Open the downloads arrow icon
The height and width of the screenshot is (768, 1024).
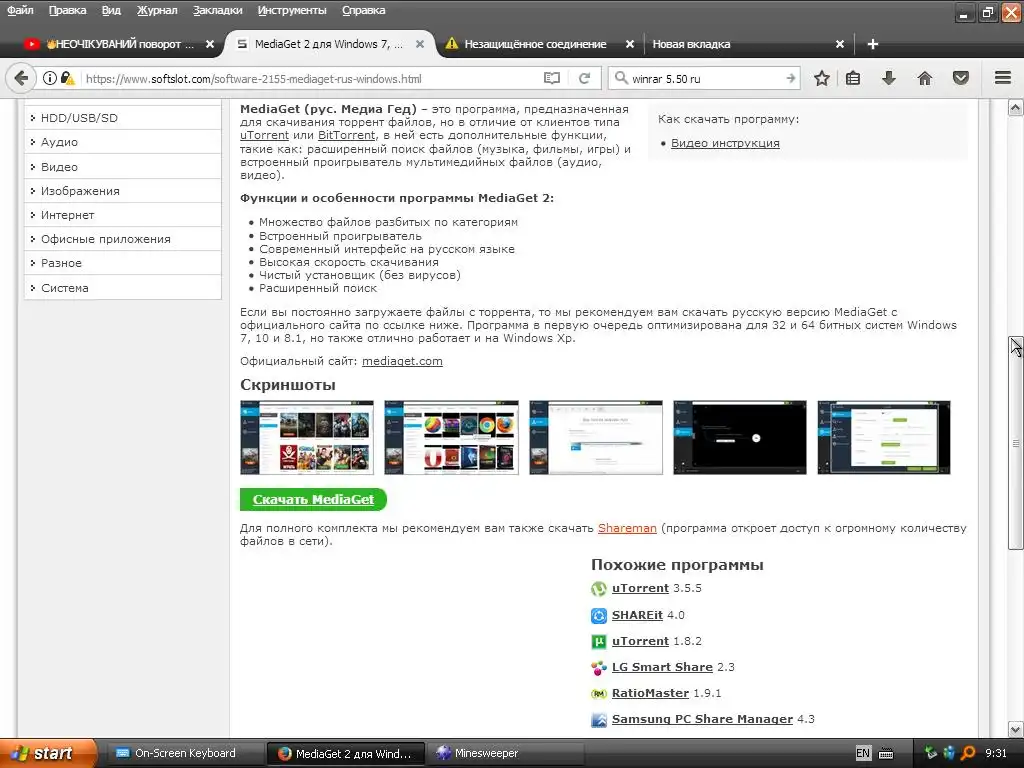pos(888,78)
